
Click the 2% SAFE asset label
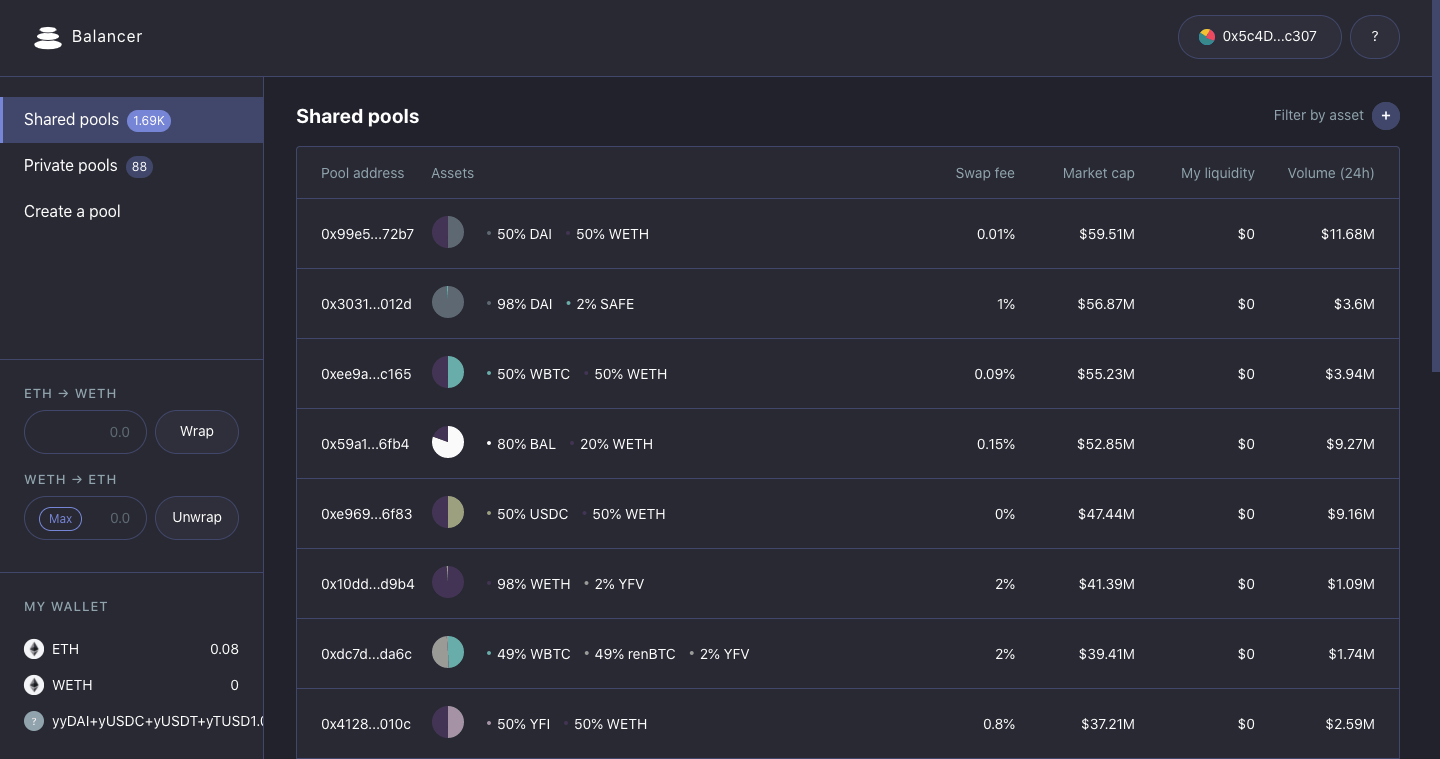click(x=605, y=304)
